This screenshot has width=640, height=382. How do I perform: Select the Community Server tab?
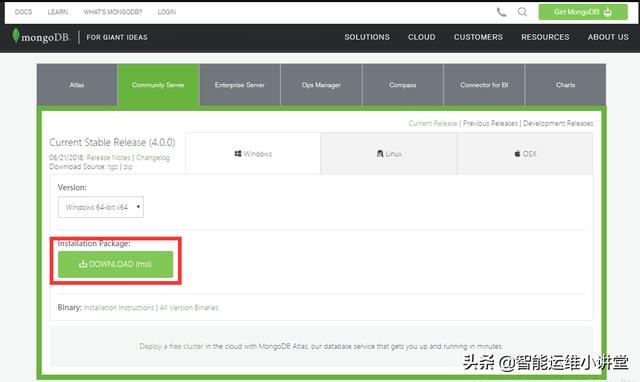158,85
